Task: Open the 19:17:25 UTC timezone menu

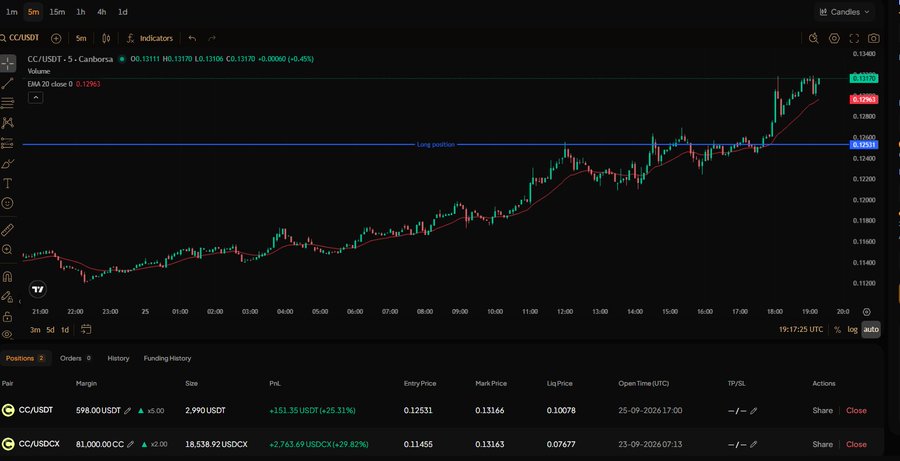Action: 801,330
